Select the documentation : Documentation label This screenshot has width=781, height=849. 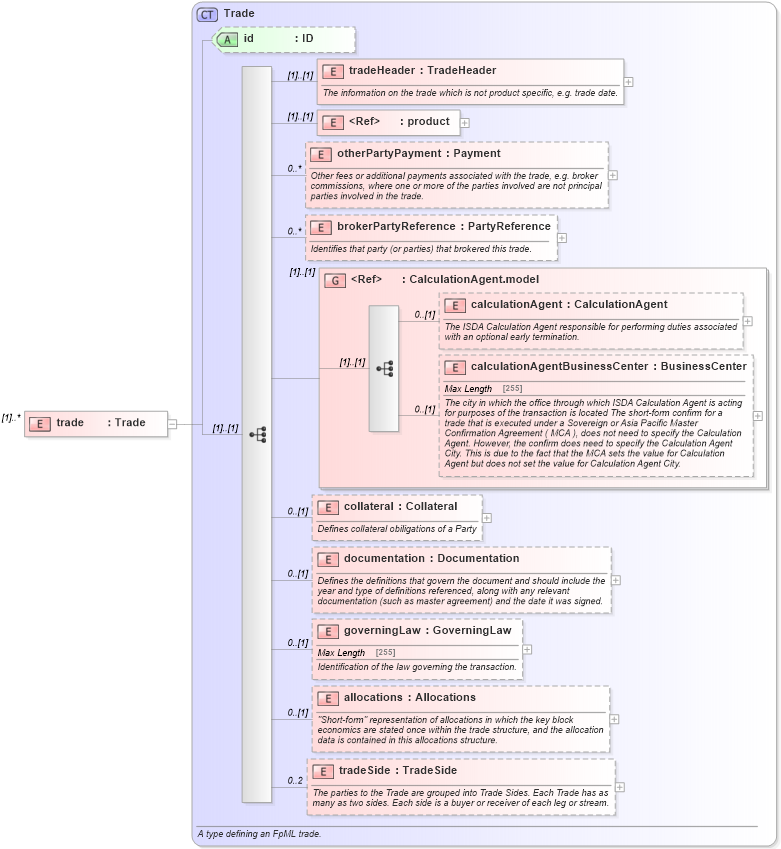[x=431, y=558]
